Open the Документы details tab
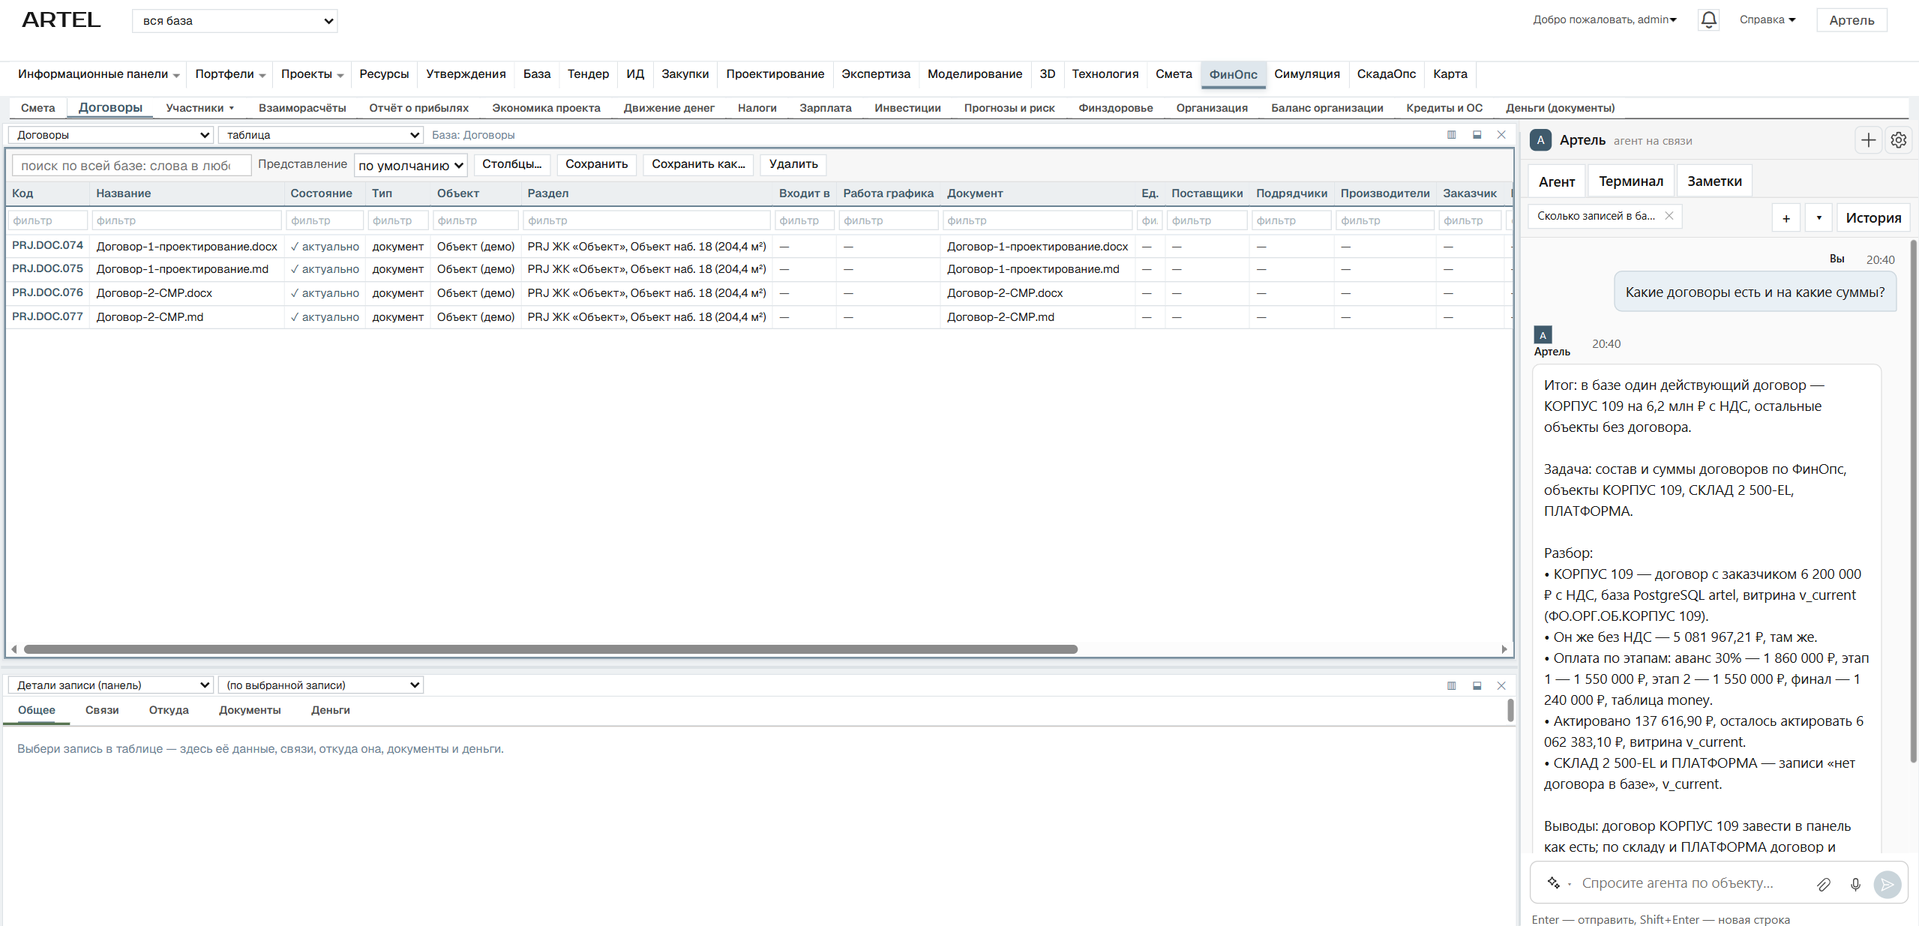Screen dimensions: 1919x926 [x=250, y=710]
